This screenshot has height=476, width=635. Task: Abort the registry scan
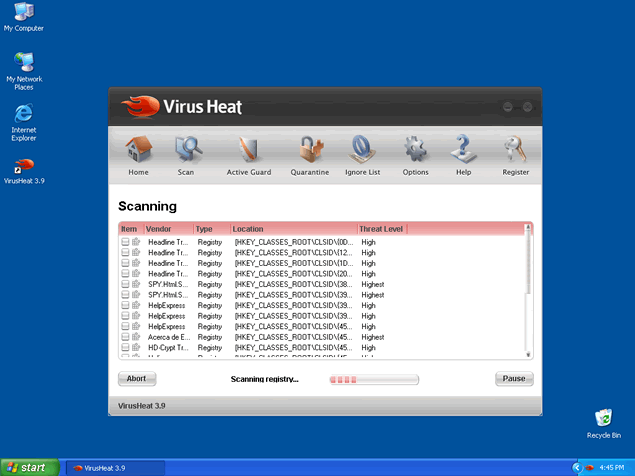(x=137, y=379)
